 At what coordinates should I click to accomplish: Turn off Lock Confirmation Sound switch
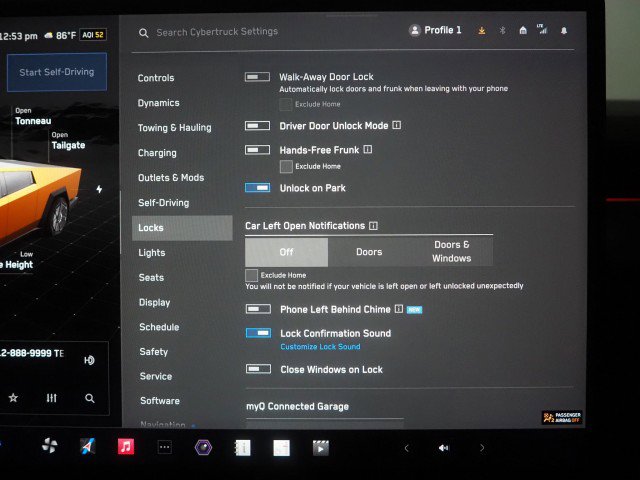(258, 333)
